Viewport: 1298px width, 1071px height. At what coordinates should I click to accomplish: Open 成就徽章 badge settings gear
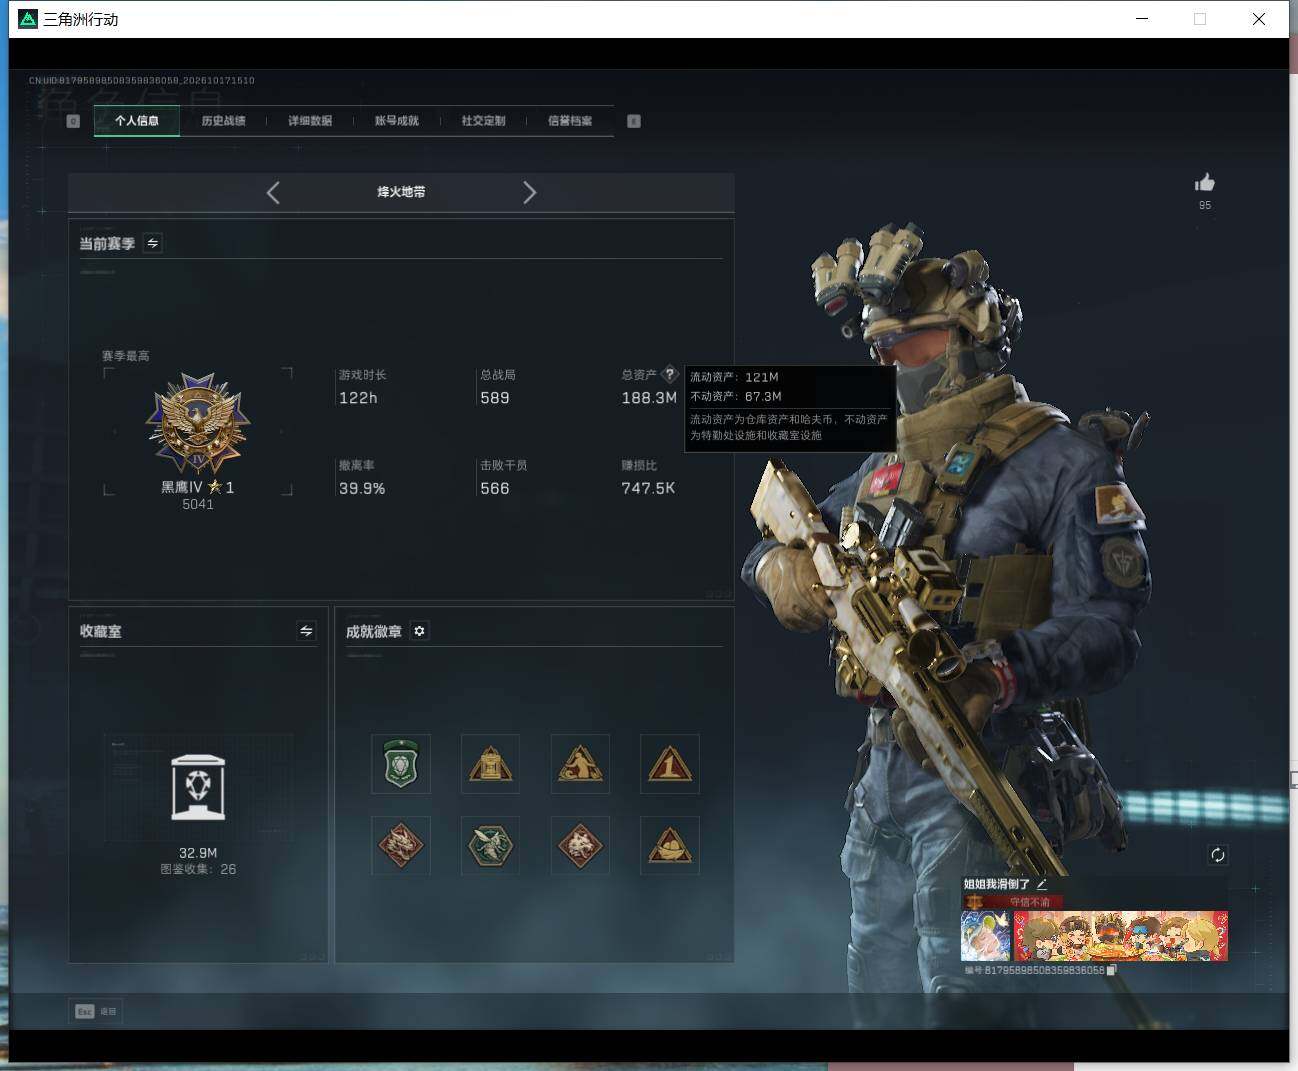(x=420, y=631)
